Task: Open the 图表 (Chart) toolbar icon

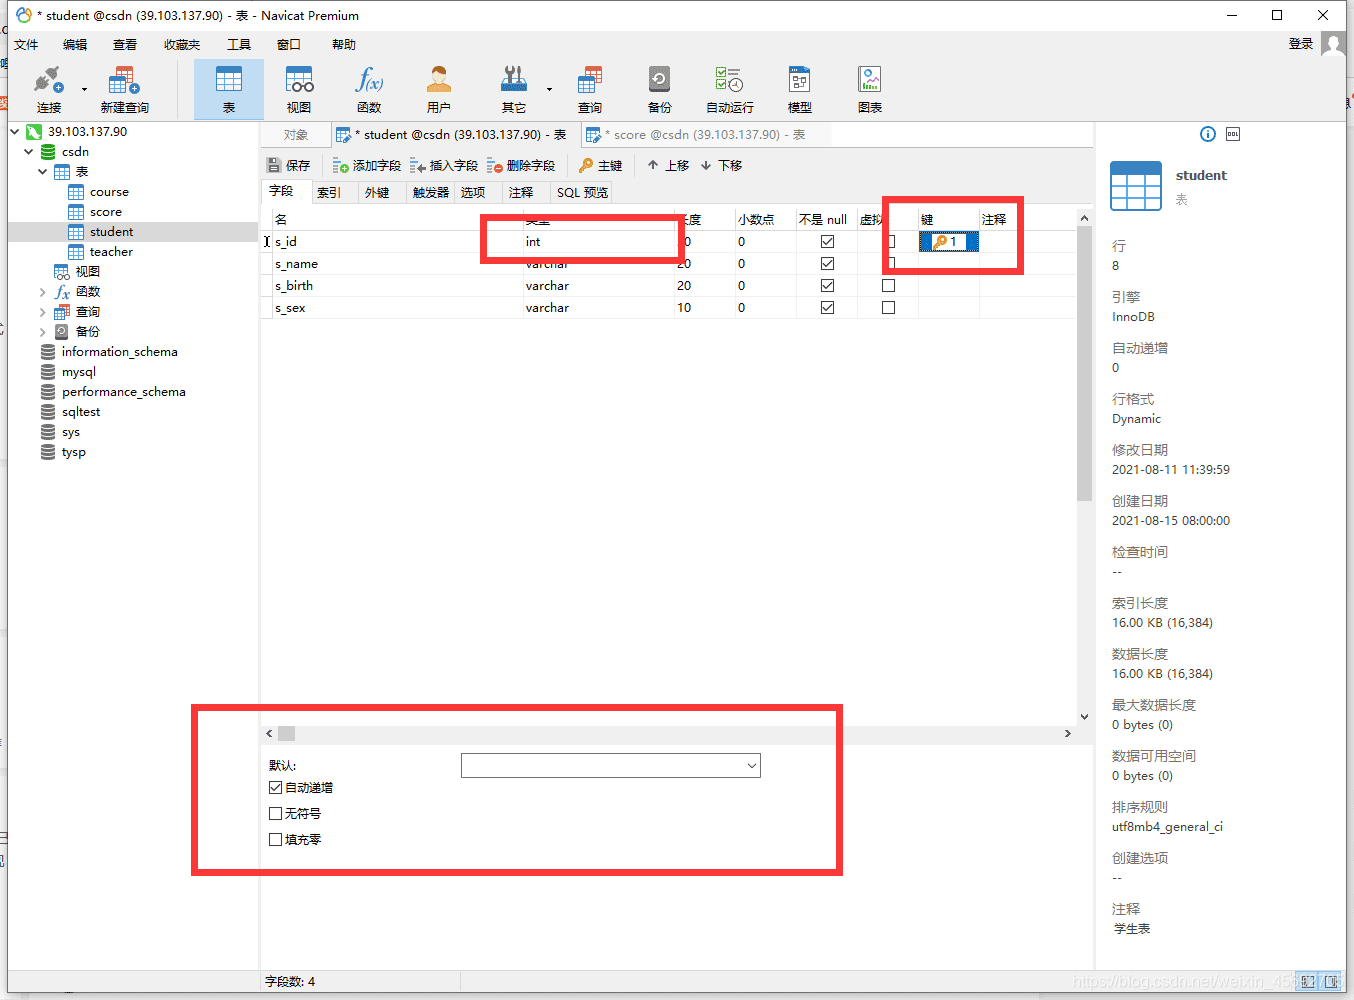Action: (869, 89)
